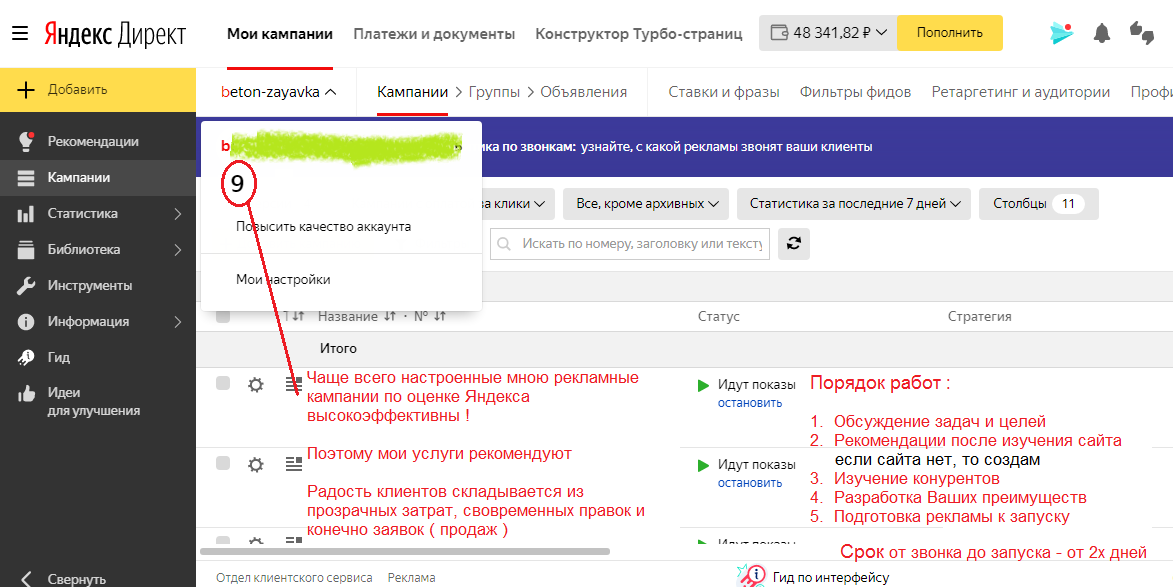The image size is (1173, 587).
Task: Click Повысить качество аккаунта link
Action: (323, 226)
